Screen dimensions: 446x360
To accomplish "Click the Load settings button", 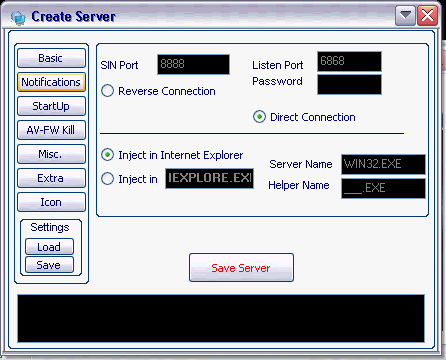I will [49, 247].
